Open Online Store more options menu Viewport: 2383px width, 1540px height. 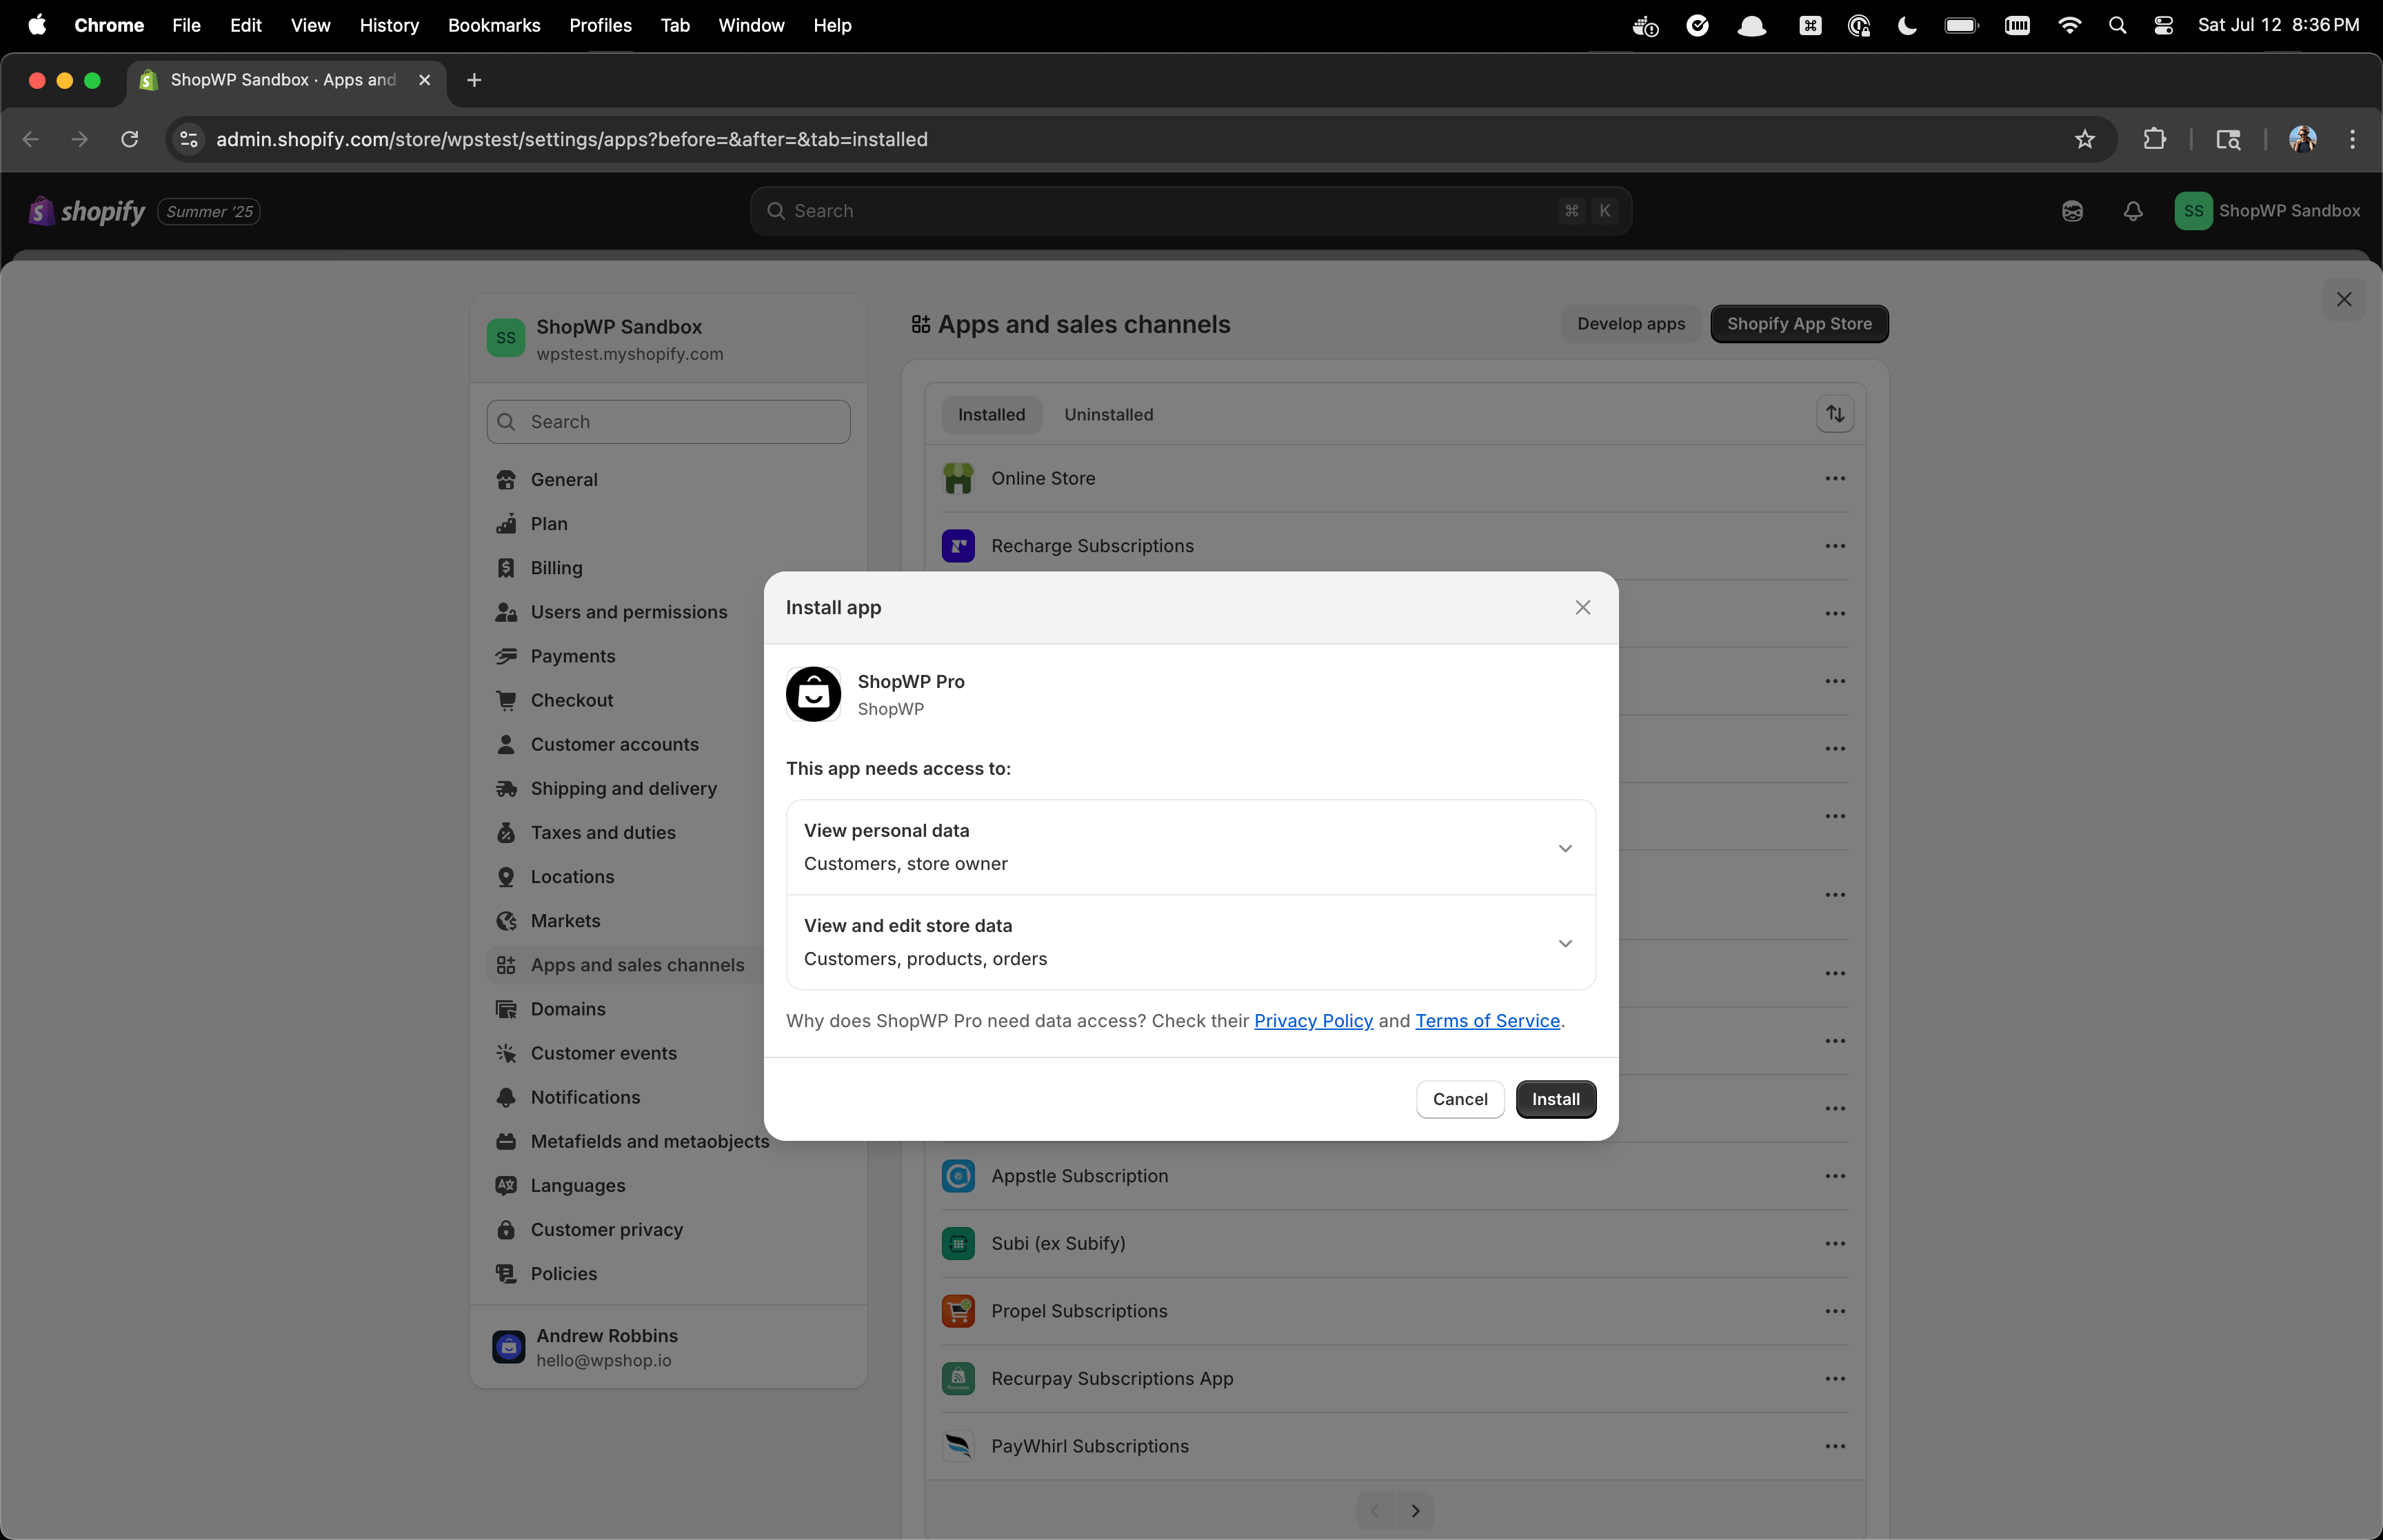(1834, 478)
